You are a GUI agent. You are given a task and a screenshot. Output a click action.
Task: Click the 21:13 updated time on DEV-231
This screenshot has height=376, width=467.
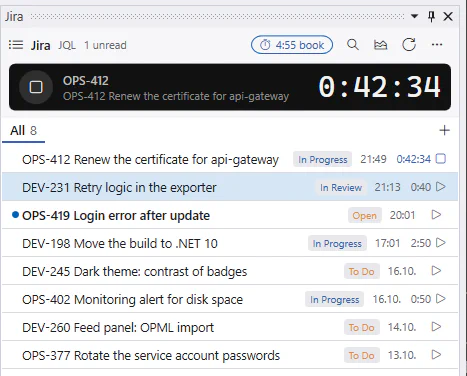coord(387,187)
